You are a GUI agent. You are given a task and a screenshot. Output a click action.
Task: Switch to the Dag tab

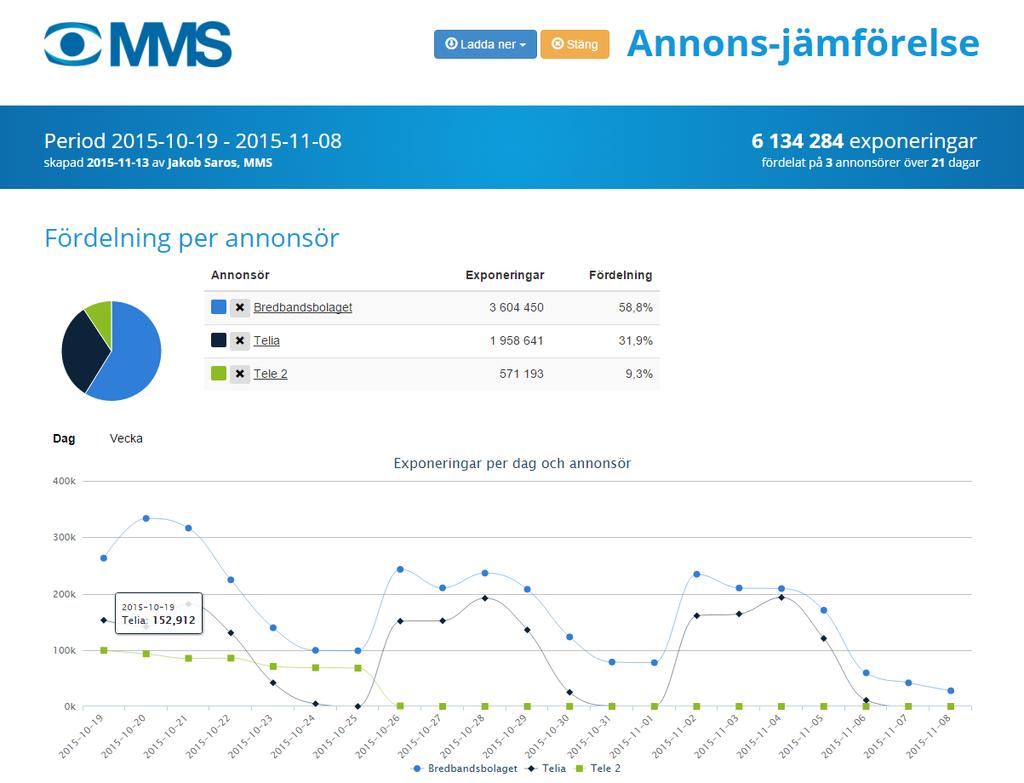pos(64,438)
